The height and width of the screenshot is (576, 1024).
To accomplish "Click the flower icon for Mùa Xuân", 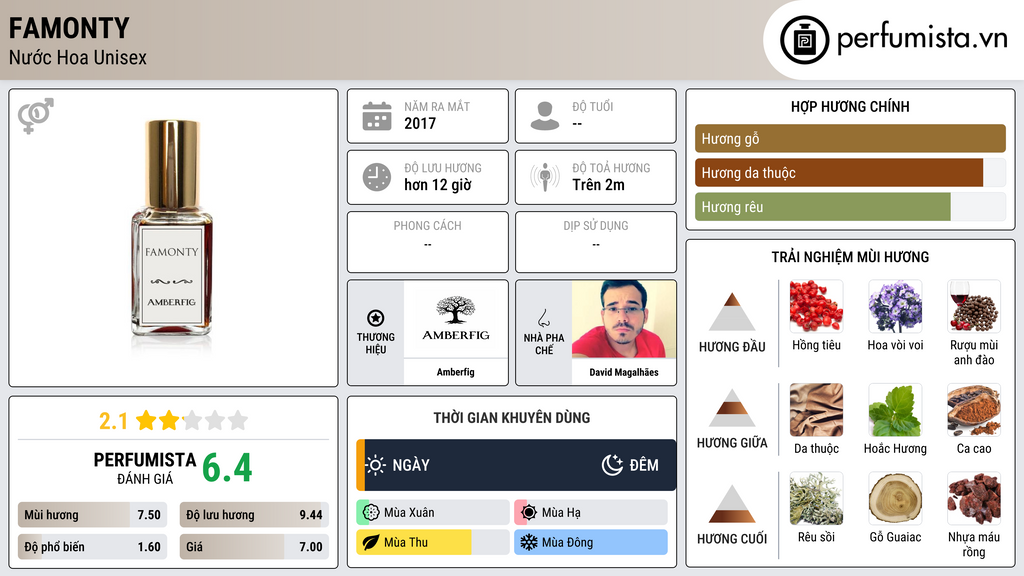I will (x=371, y=513).
